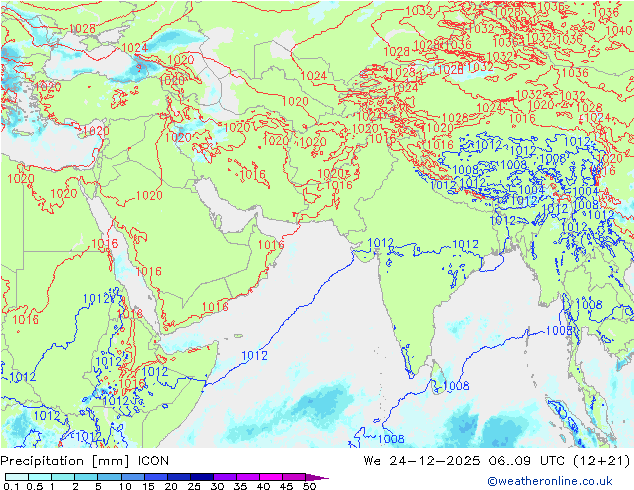
Task: Select the 40 to 45 mm legend swatch
Action: [x=271, y=477]
